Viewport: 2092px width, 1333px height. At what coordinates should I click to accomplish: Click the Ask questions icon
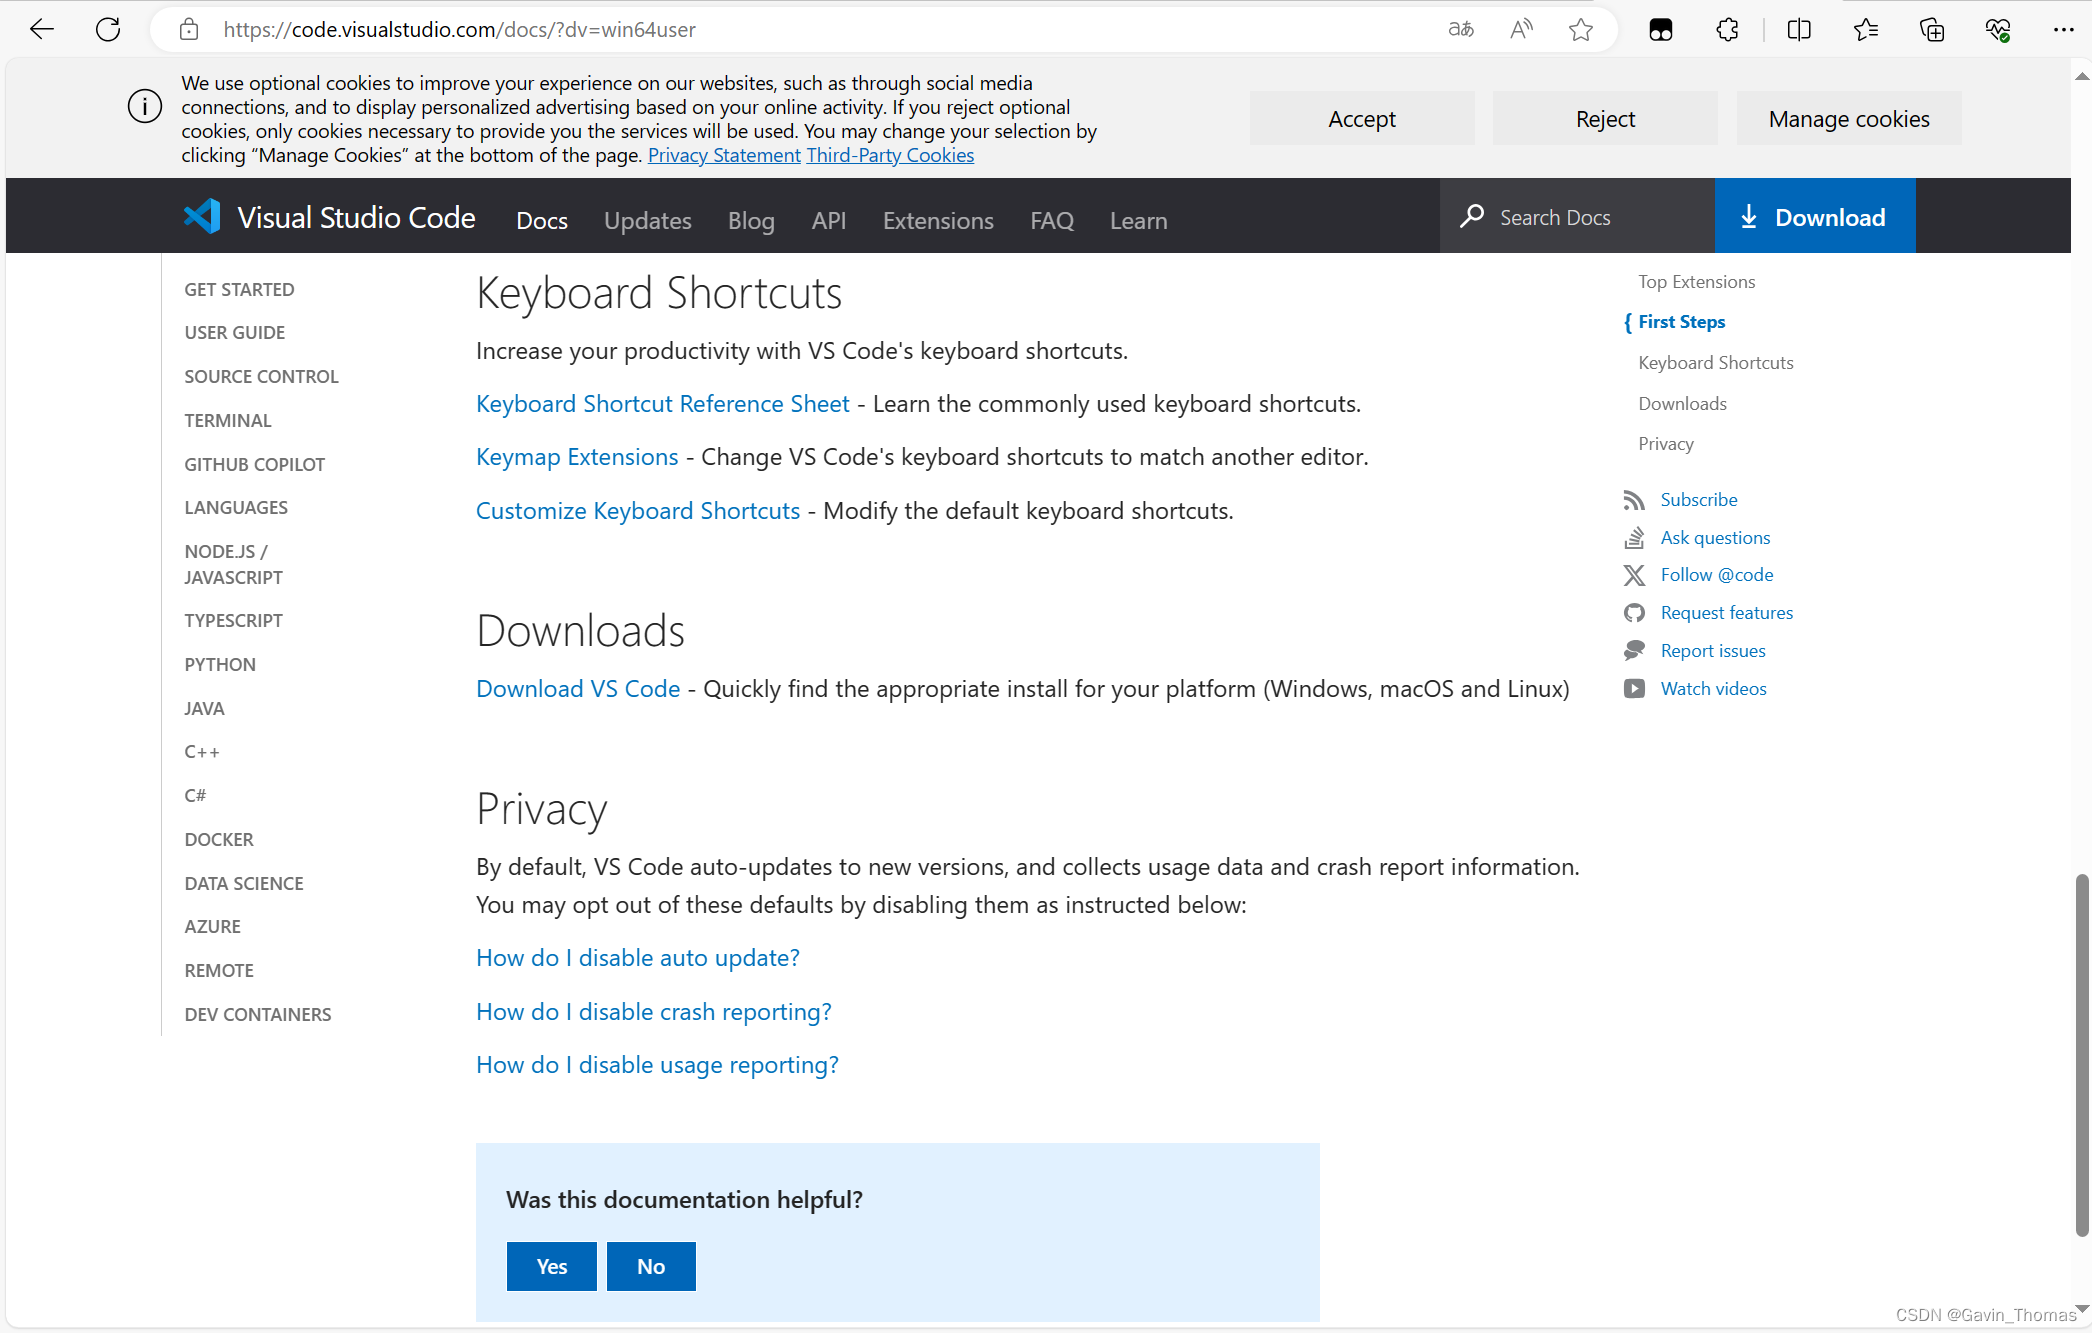pos(1634,537)
